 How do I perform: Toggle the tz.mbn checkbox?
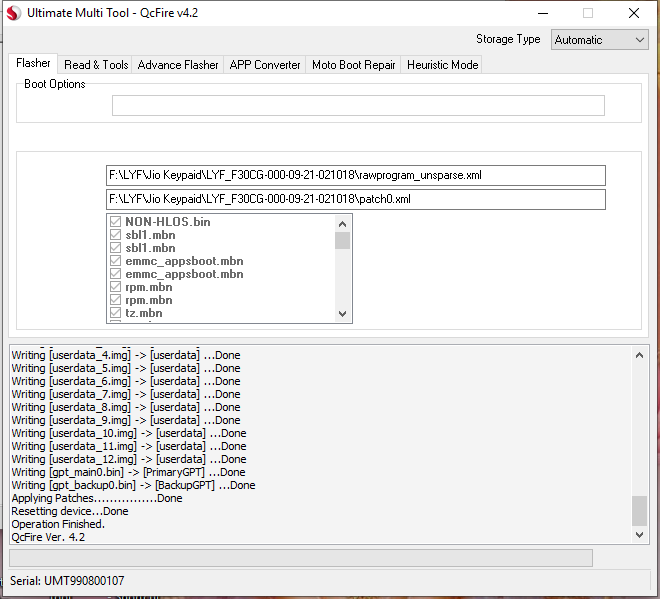click(x=115, y=313)
